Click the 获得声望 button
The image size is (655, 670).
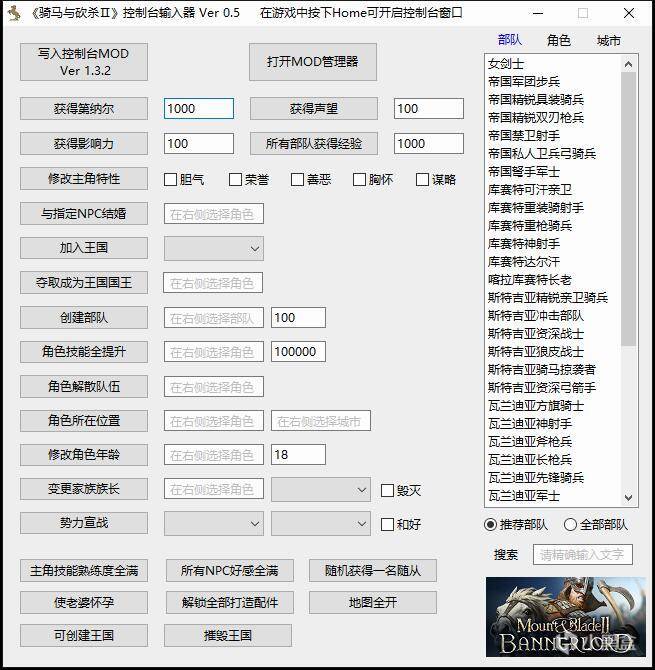[x=314, y=109]
